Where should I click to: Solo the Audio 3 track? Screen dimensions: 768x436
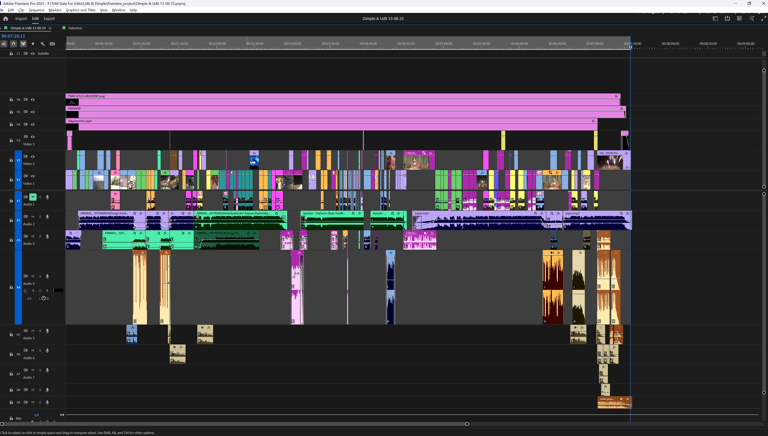(40, 236)
